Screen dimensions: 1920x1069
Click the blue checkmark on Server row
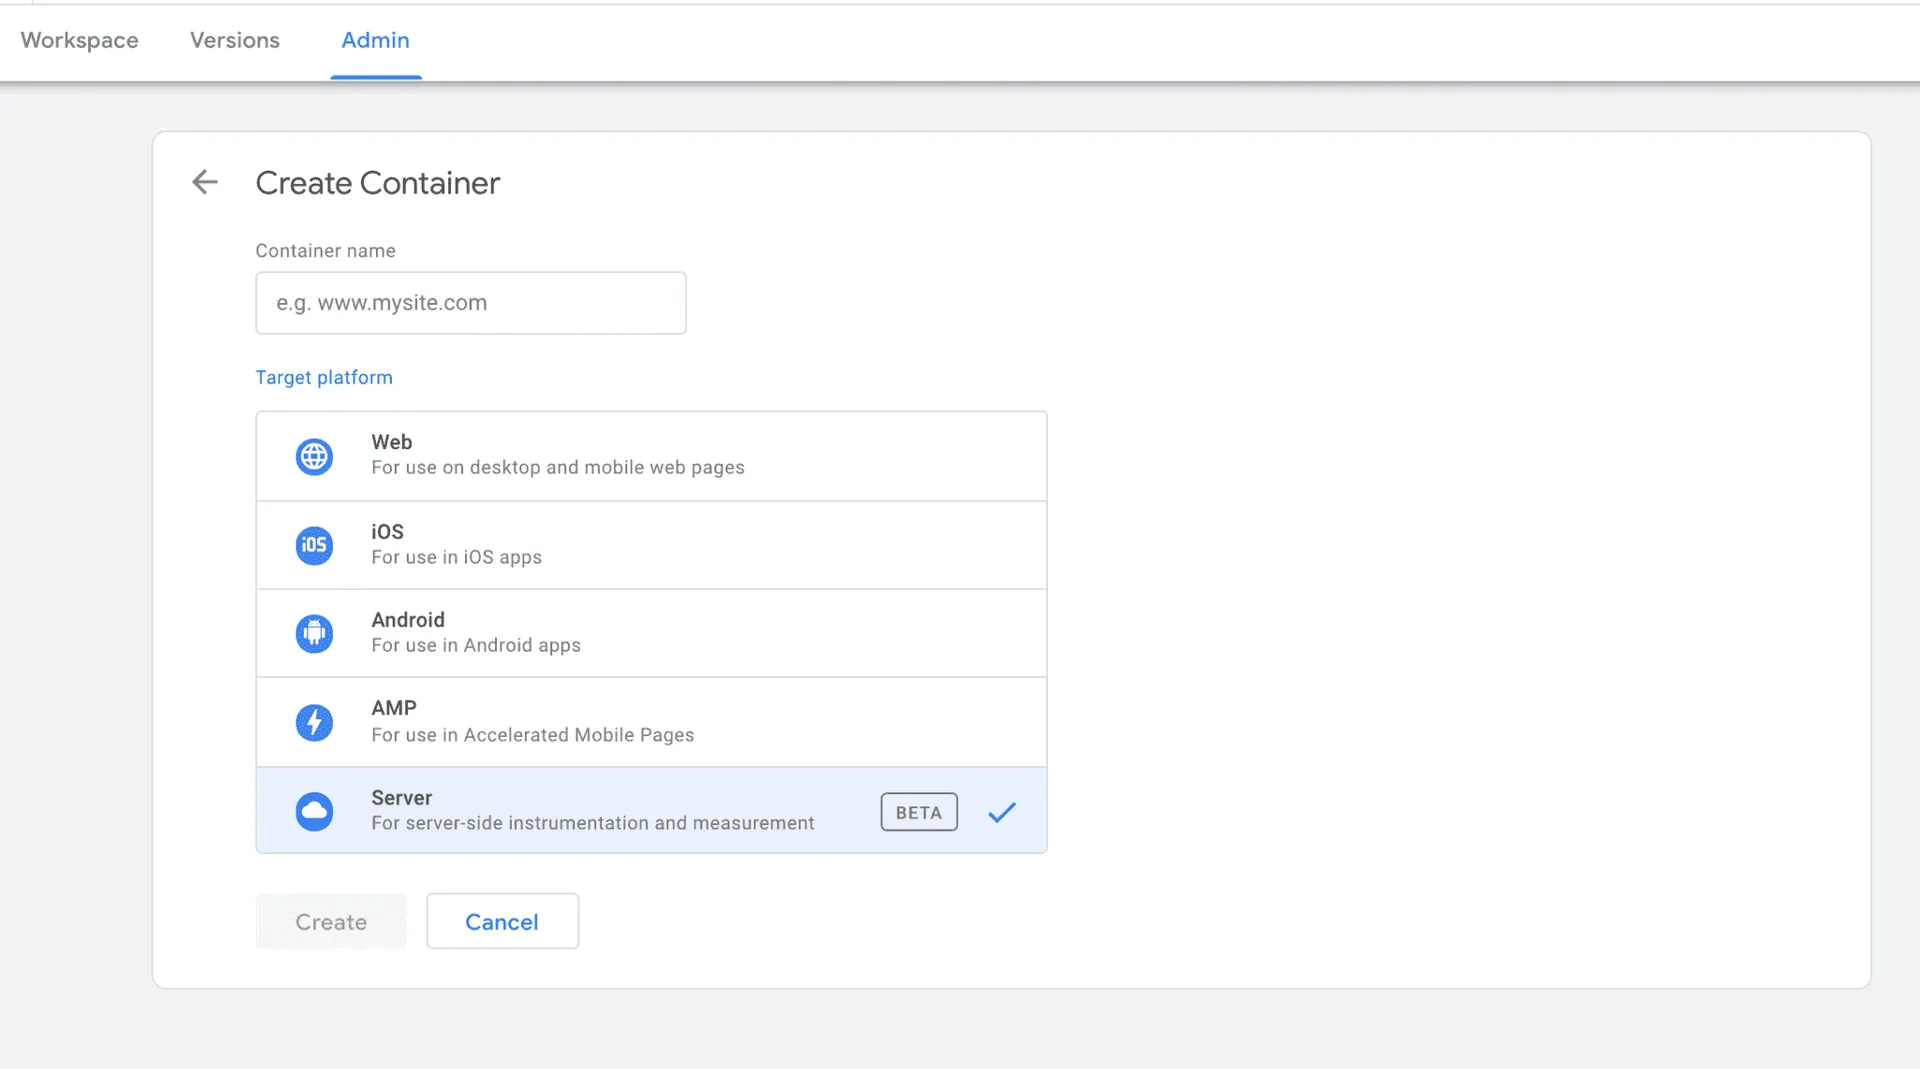[x=1002, y=812]
